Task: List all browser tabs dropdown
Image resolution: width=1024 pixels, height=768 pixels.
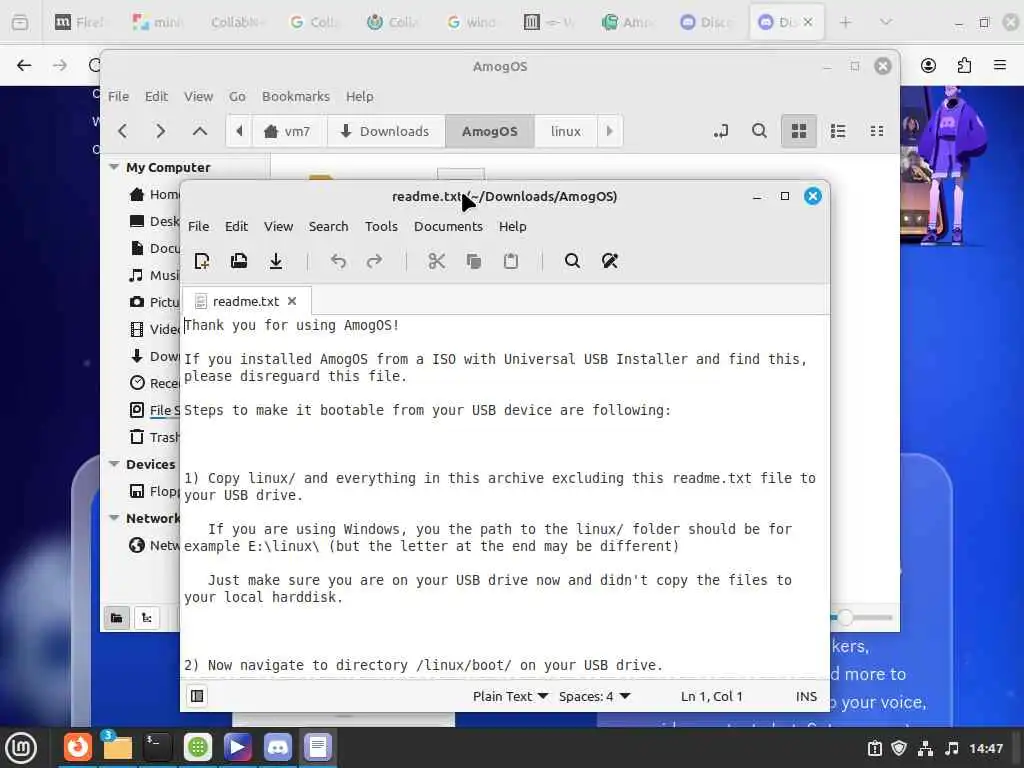Action: tap(886, 22)
